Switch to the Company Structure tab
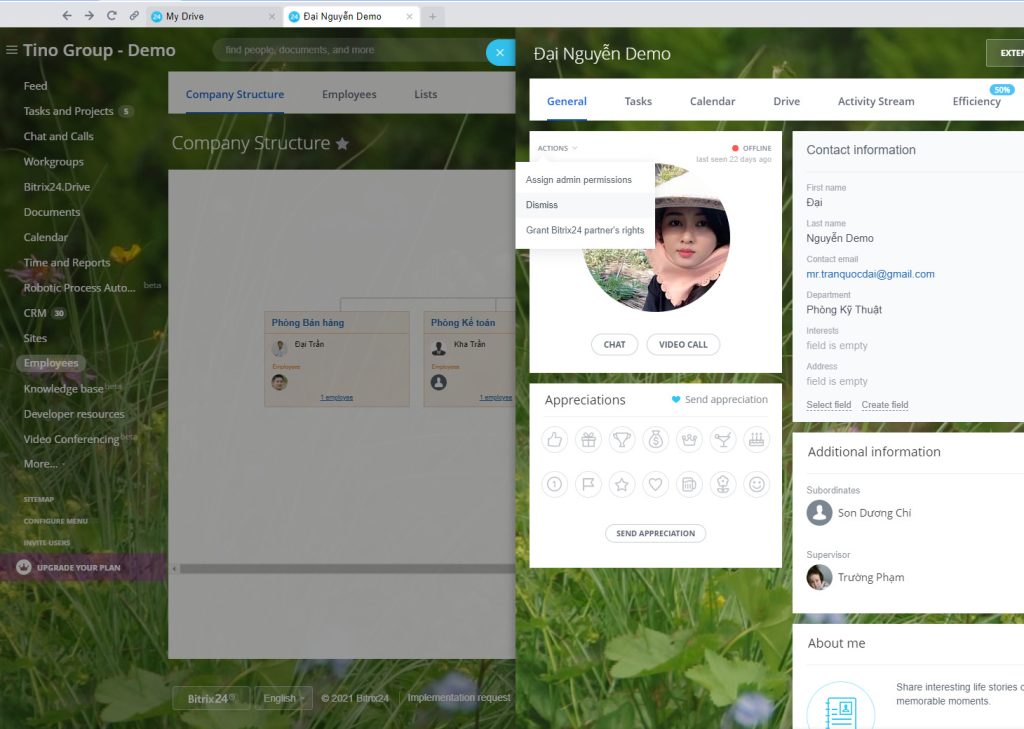Image resolution: width=1024 pixels, height=729 pixels. click(x=234, y=94)
